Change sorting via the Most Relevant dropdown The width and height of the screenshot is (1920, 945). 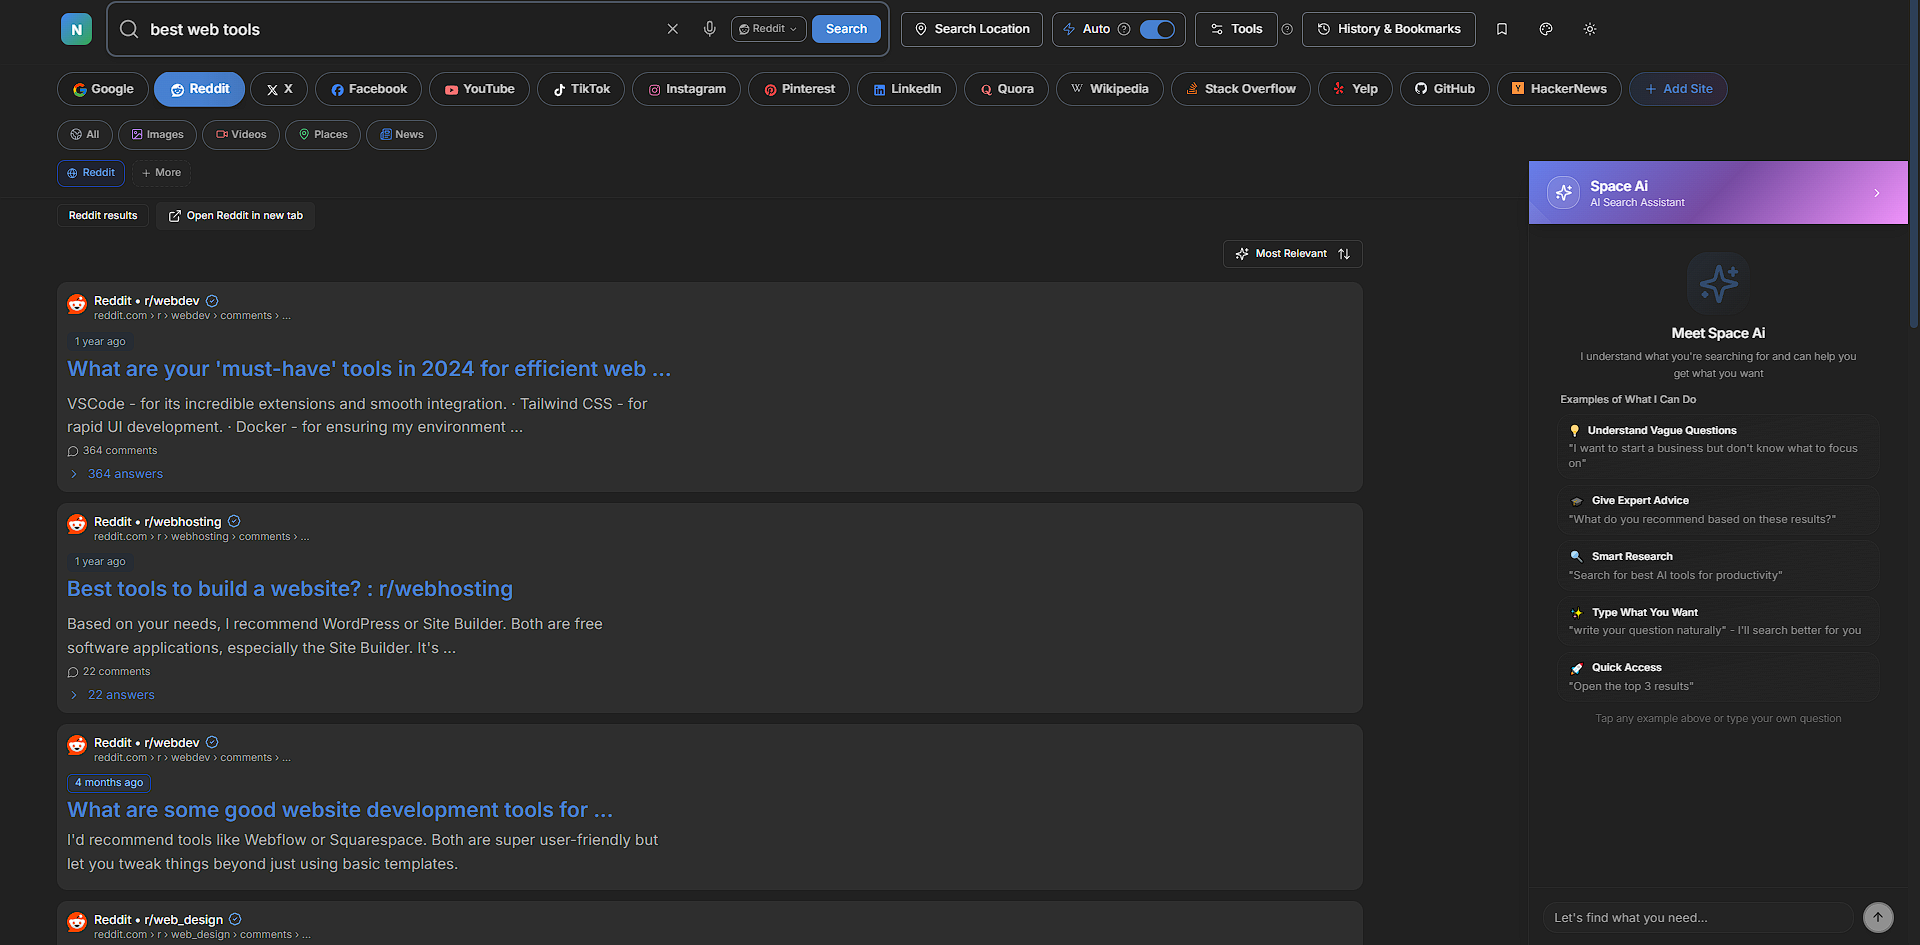pyautogui.click(x=1292, y=253)
